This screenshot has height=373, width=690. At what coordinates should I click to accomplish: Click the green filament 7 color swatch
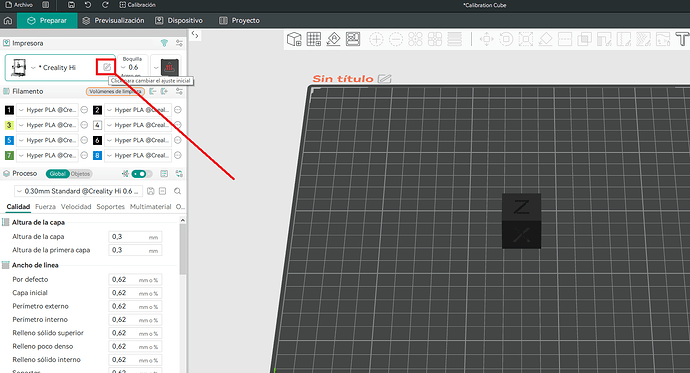9,155
